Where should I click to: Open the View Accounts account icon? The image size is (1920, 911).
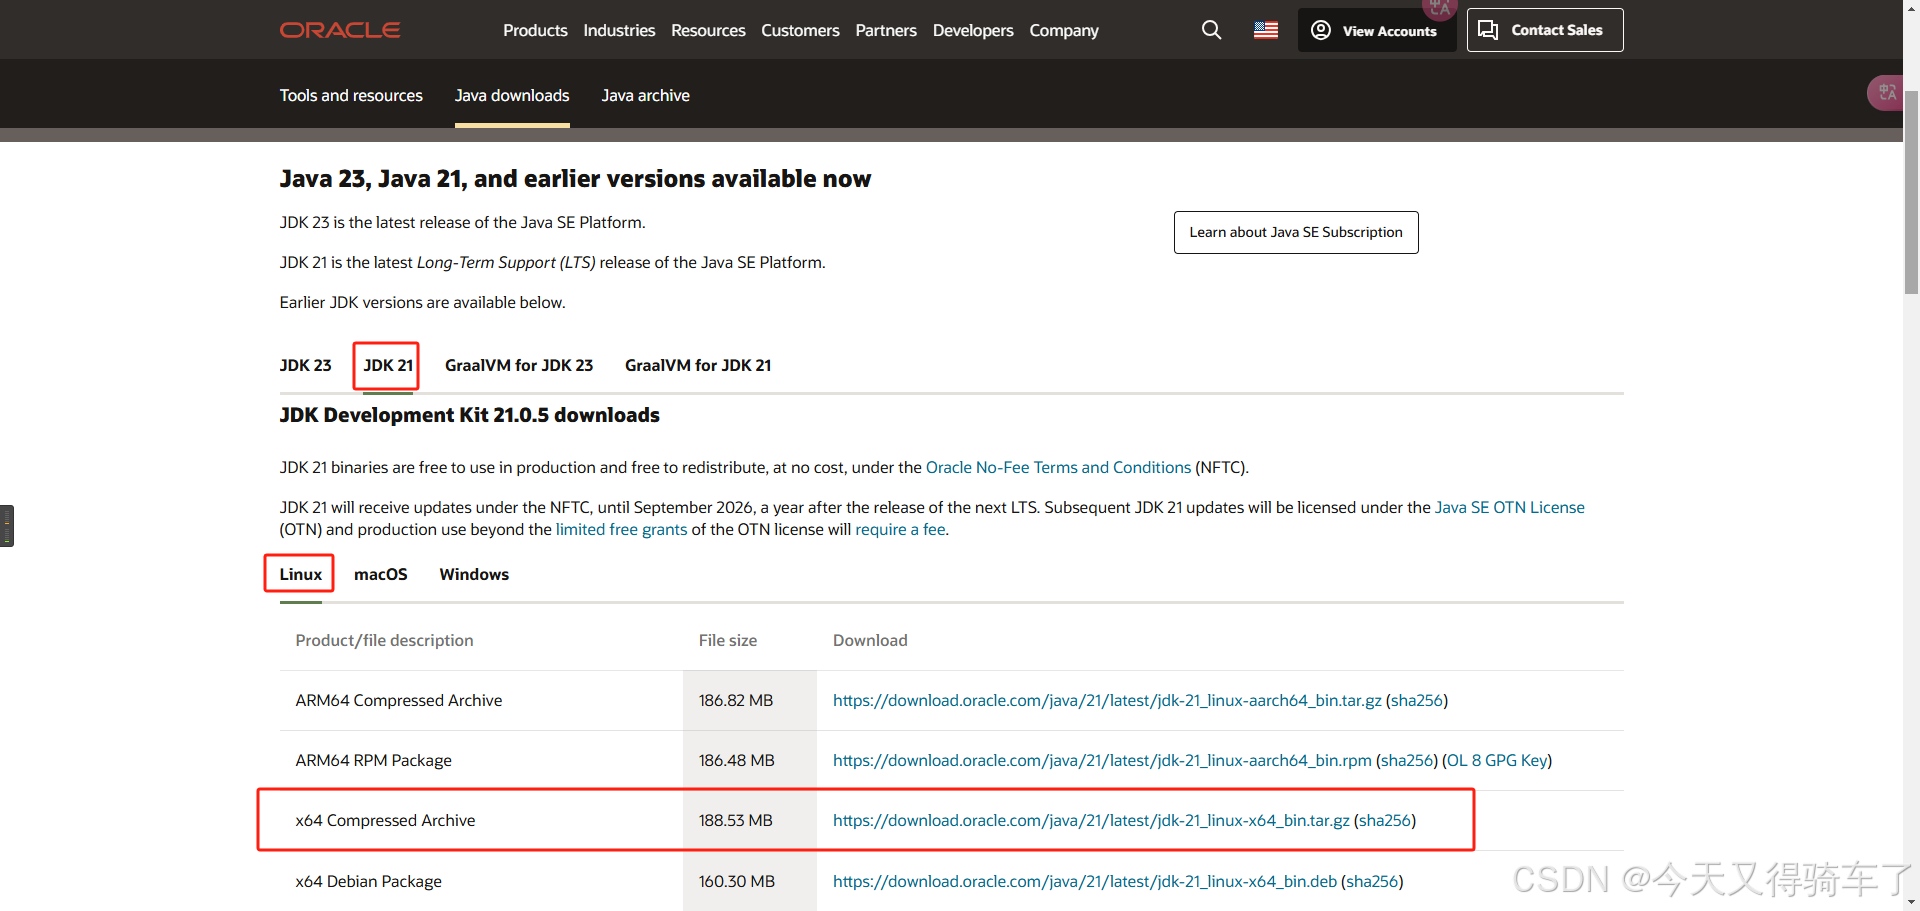point(1320,30)
